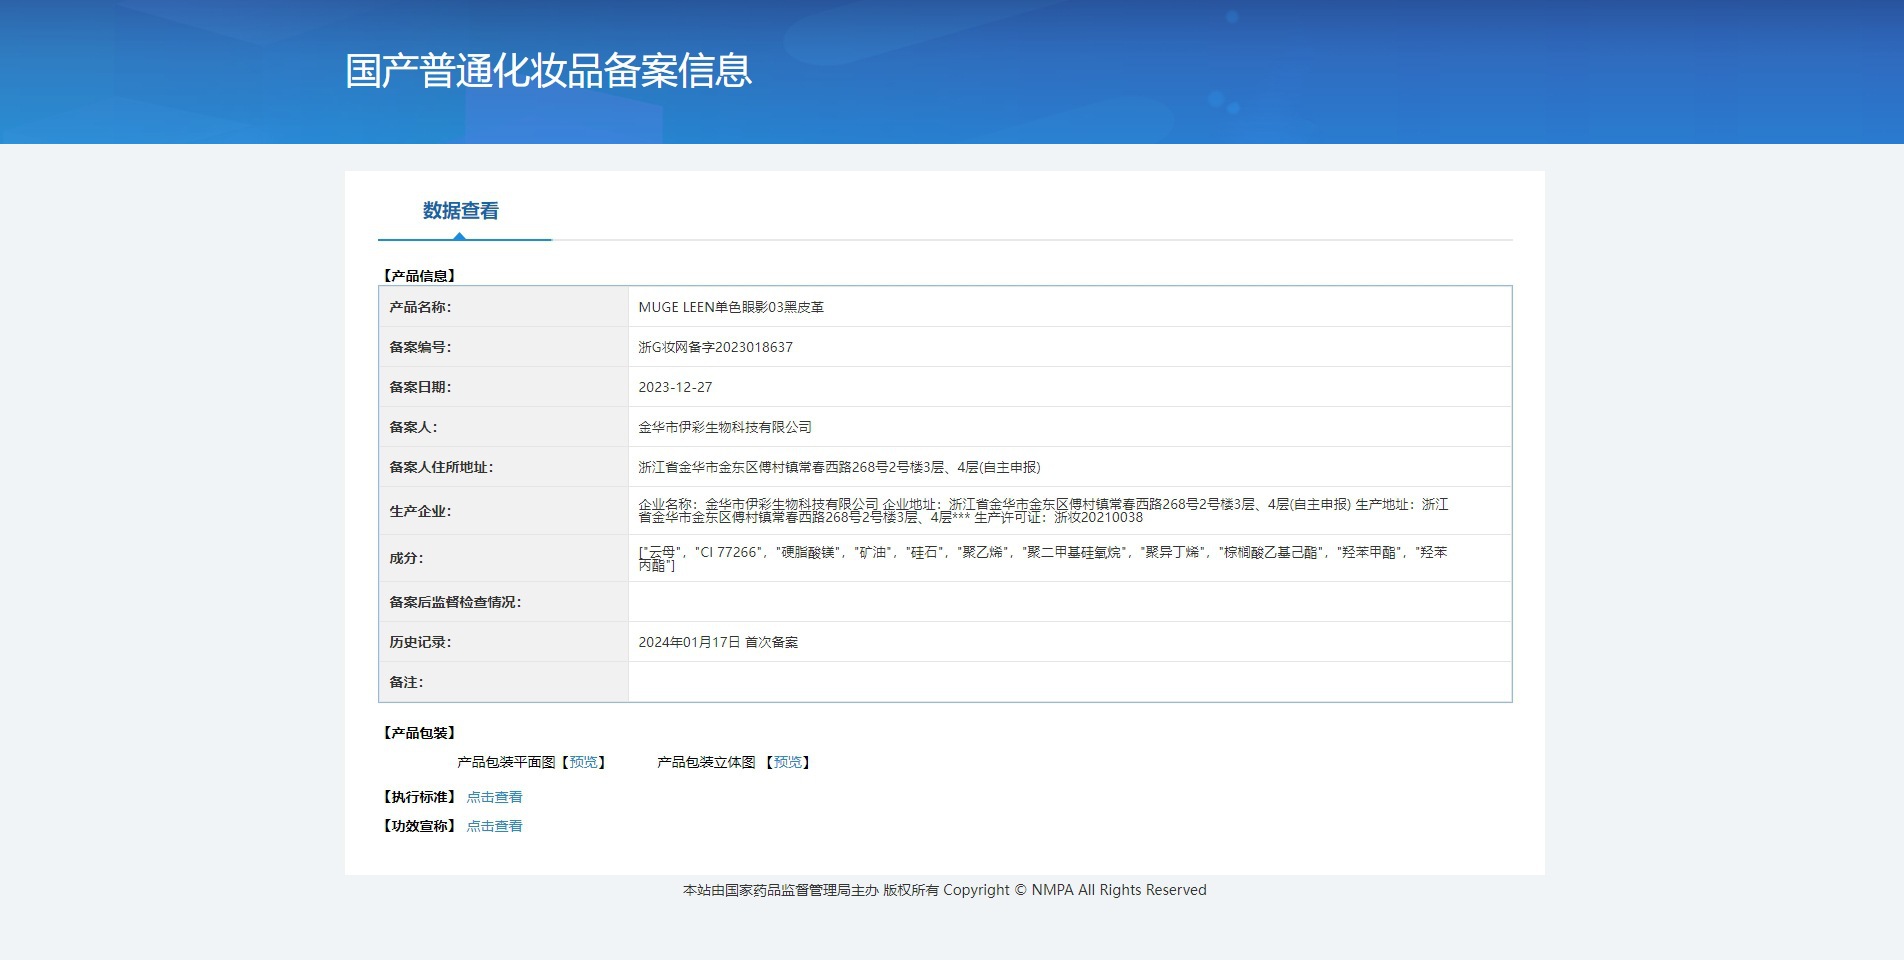This screenshot has width=1904, height=960.
Task: Preview the 产品包装平面图 image
Action: tap(583, 762)
